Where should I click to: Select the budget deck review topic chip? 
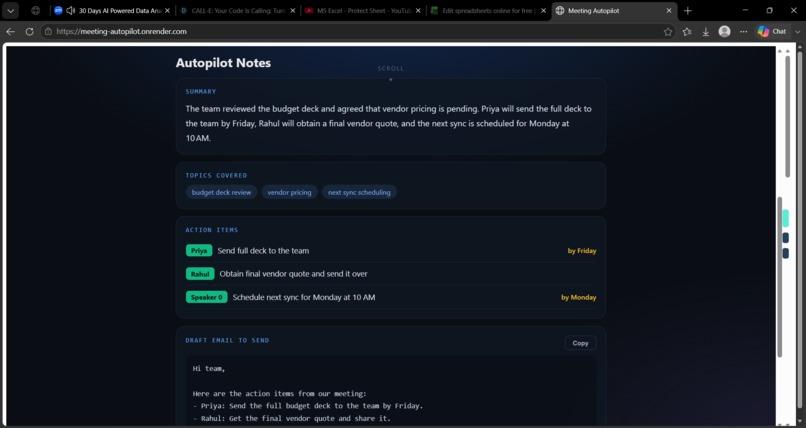[222, 192]
